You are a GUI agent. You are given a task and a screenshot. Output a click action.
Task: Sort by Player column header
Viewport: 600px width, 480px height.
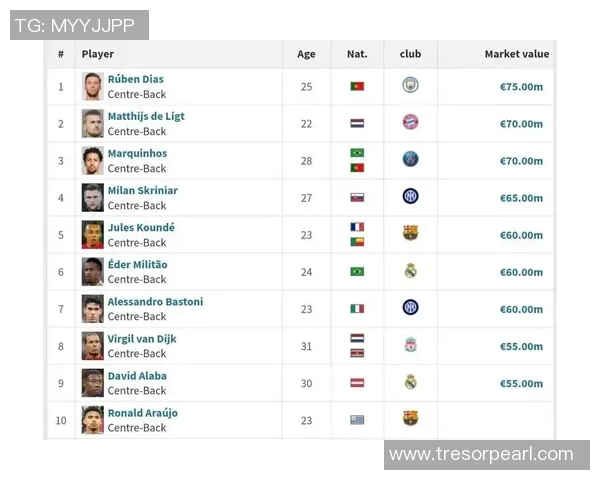(x=98, y=55)
